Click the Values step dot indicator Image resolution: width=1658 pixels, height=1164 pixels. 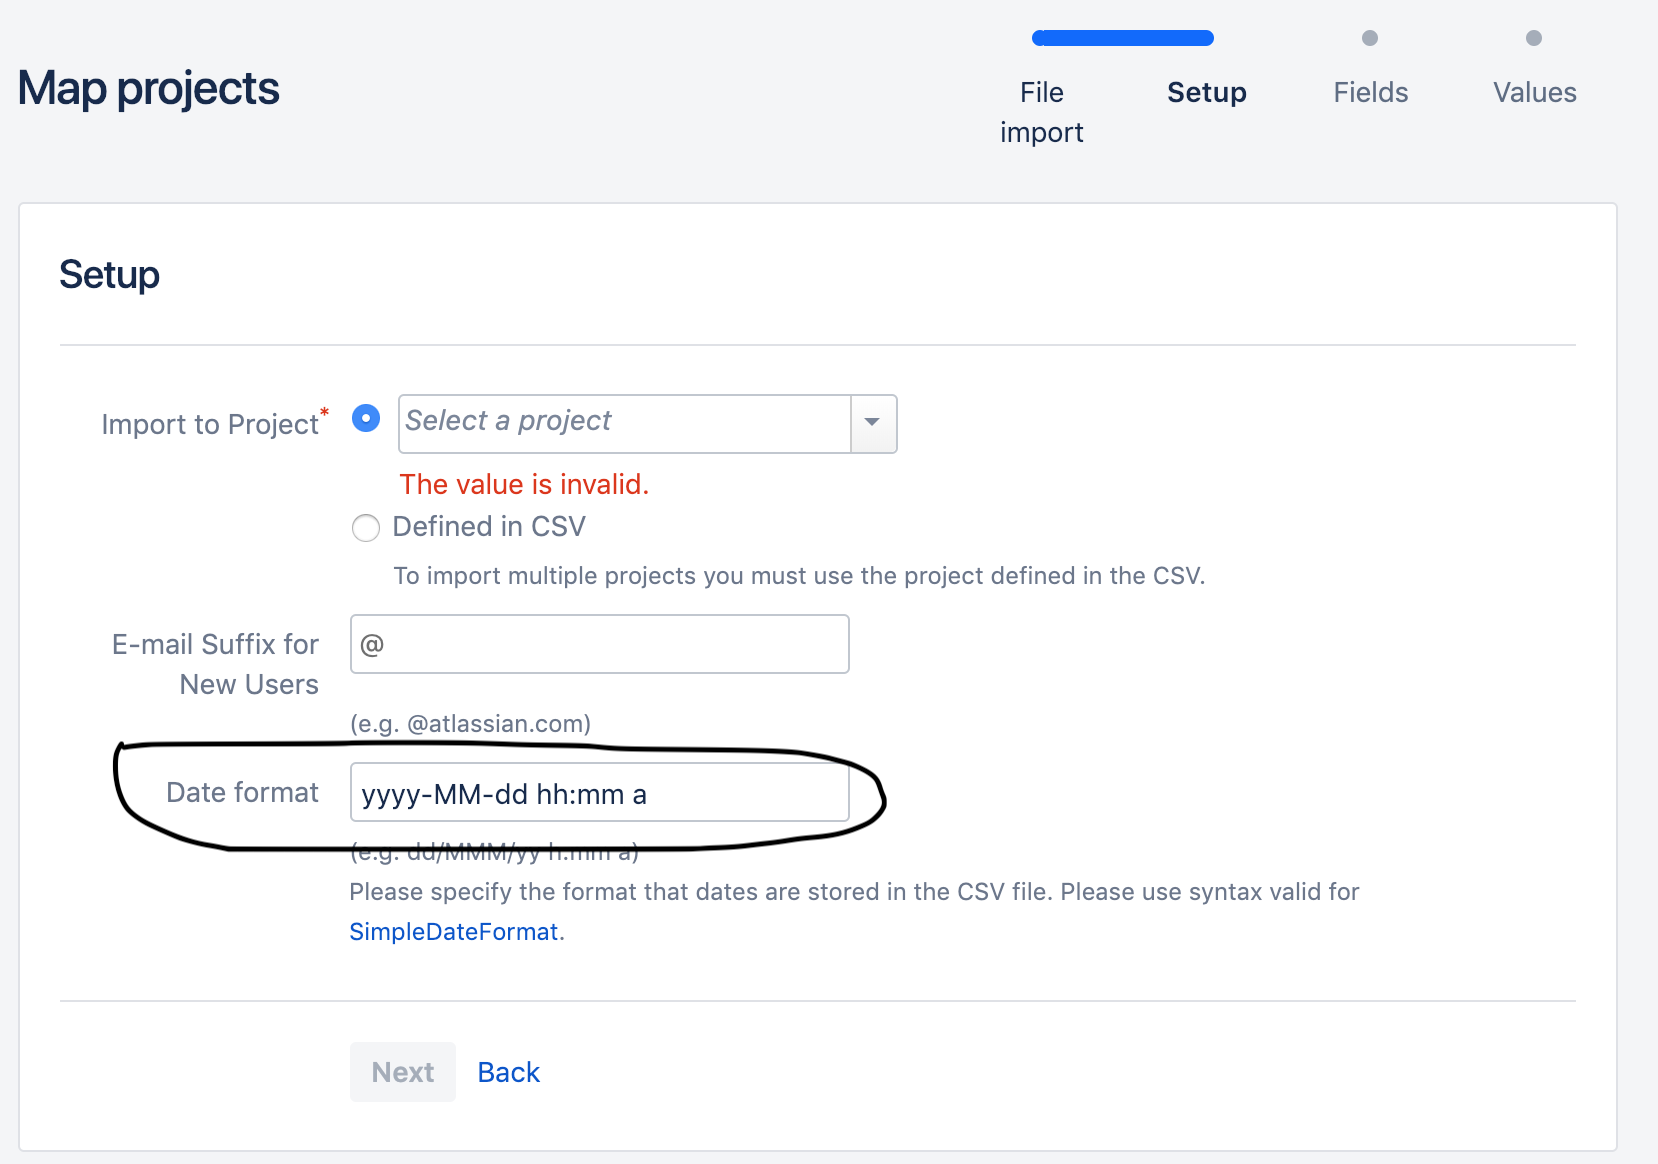[1534, 38]
